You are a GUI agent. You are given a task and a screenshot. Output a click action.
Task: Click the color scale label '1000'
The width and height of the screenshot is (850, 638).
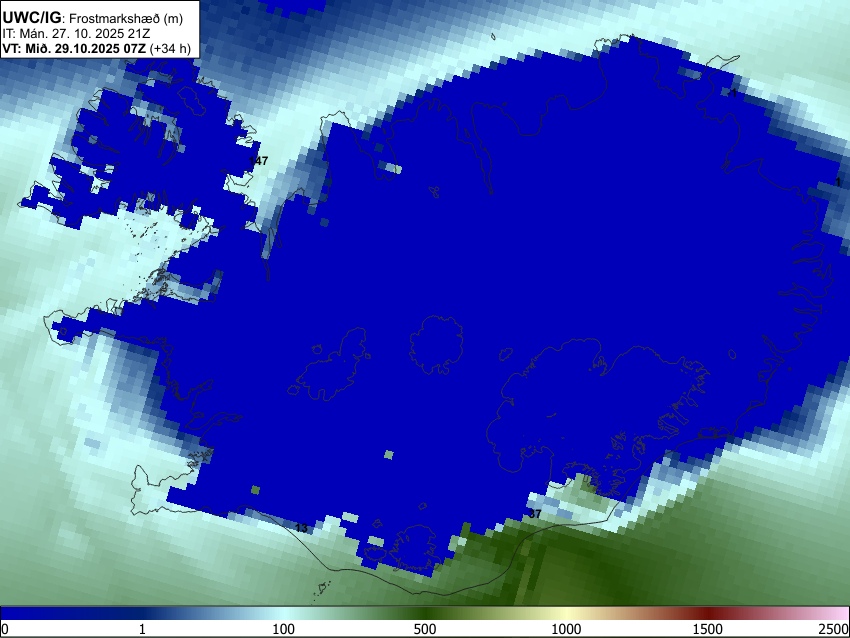(566, 629)
